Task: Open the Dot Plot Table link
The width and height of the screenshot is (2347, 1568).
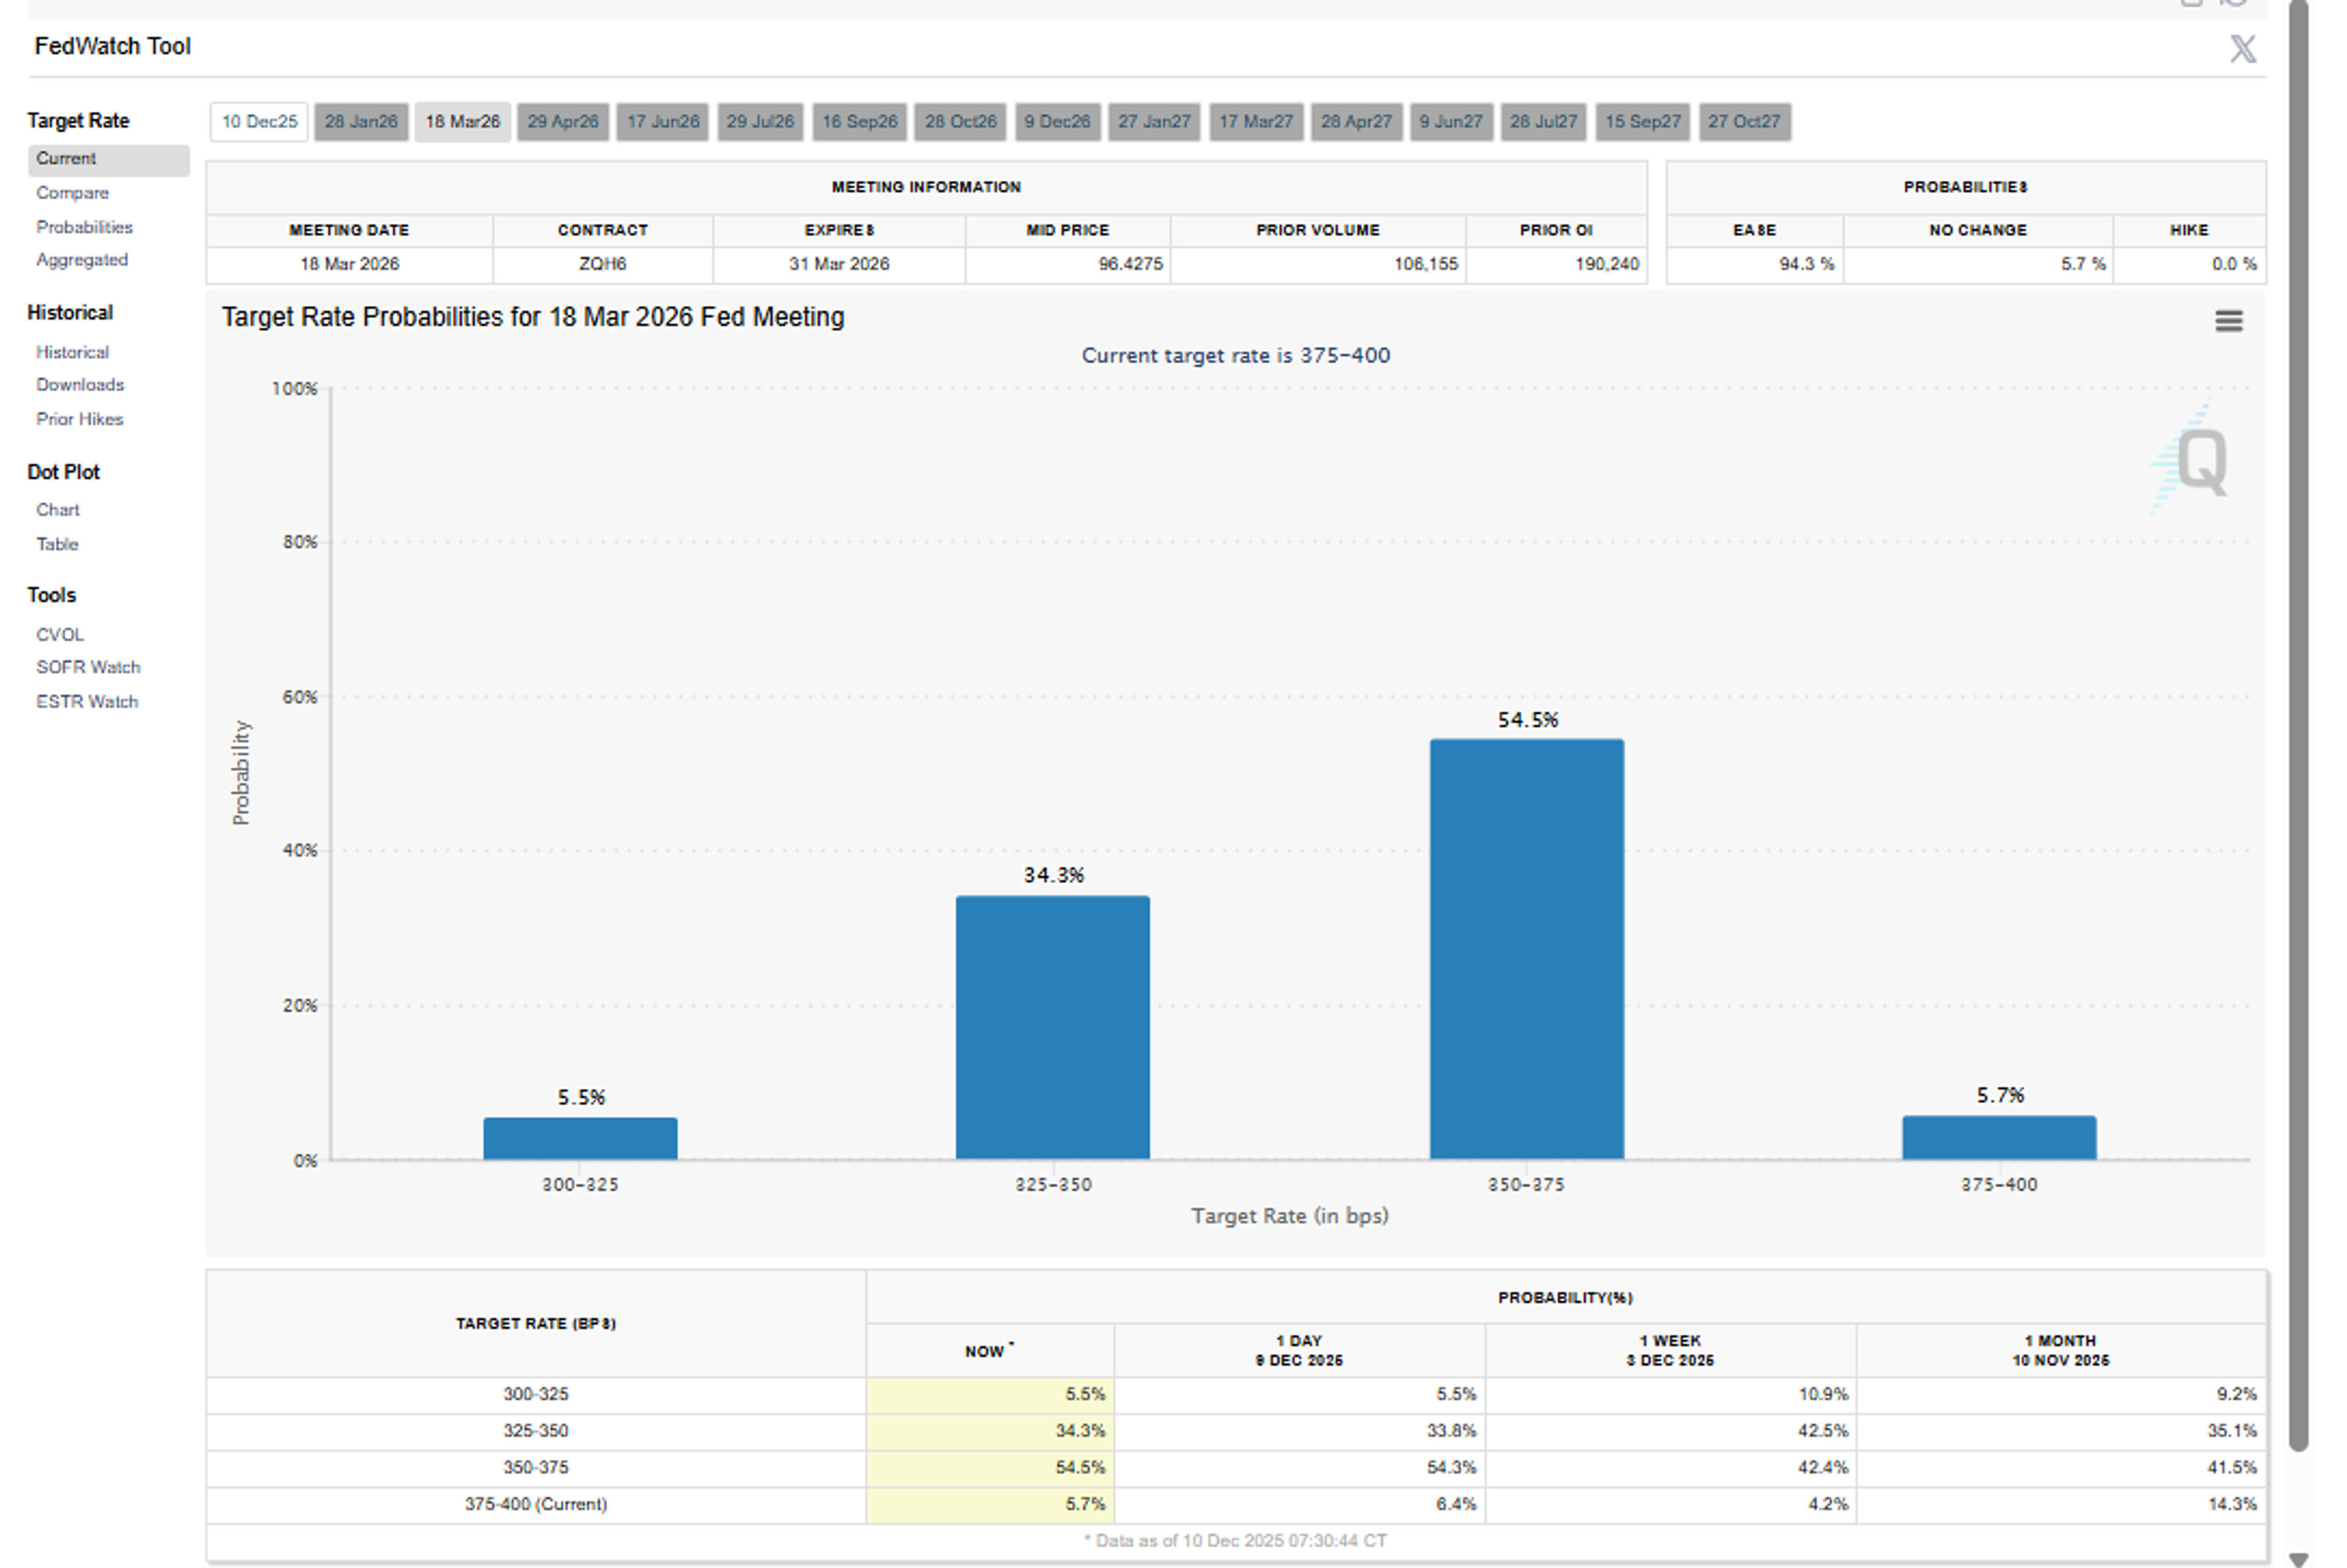Action: pos(57,544)
